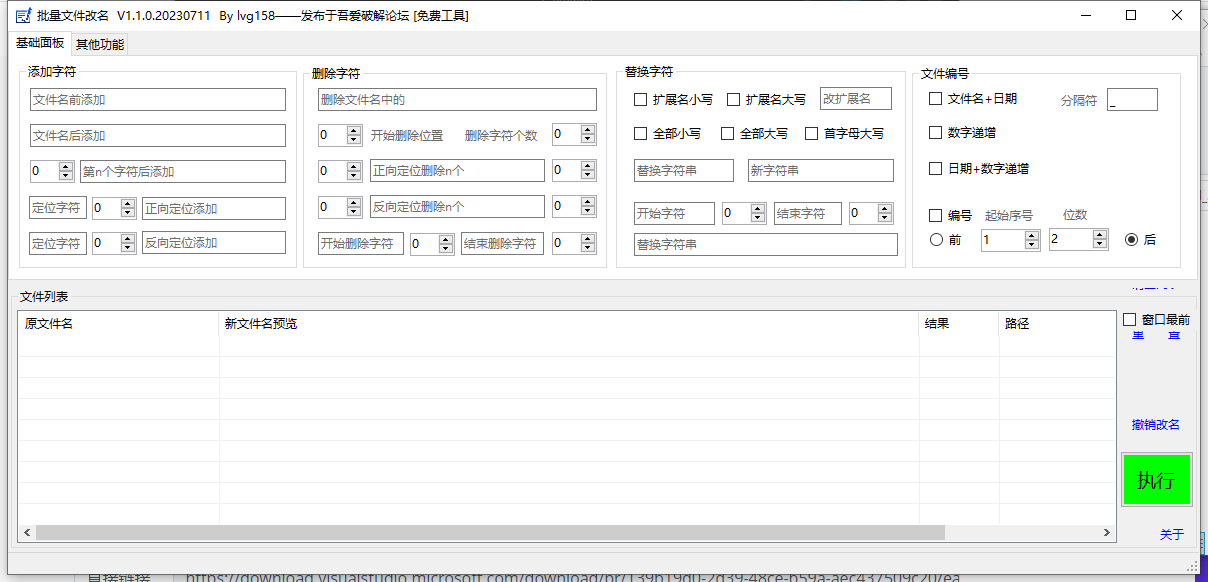1208x582 pixels.
Task: Click the up arrow of 起始序号 spinner
Action: click(1031, 234)
